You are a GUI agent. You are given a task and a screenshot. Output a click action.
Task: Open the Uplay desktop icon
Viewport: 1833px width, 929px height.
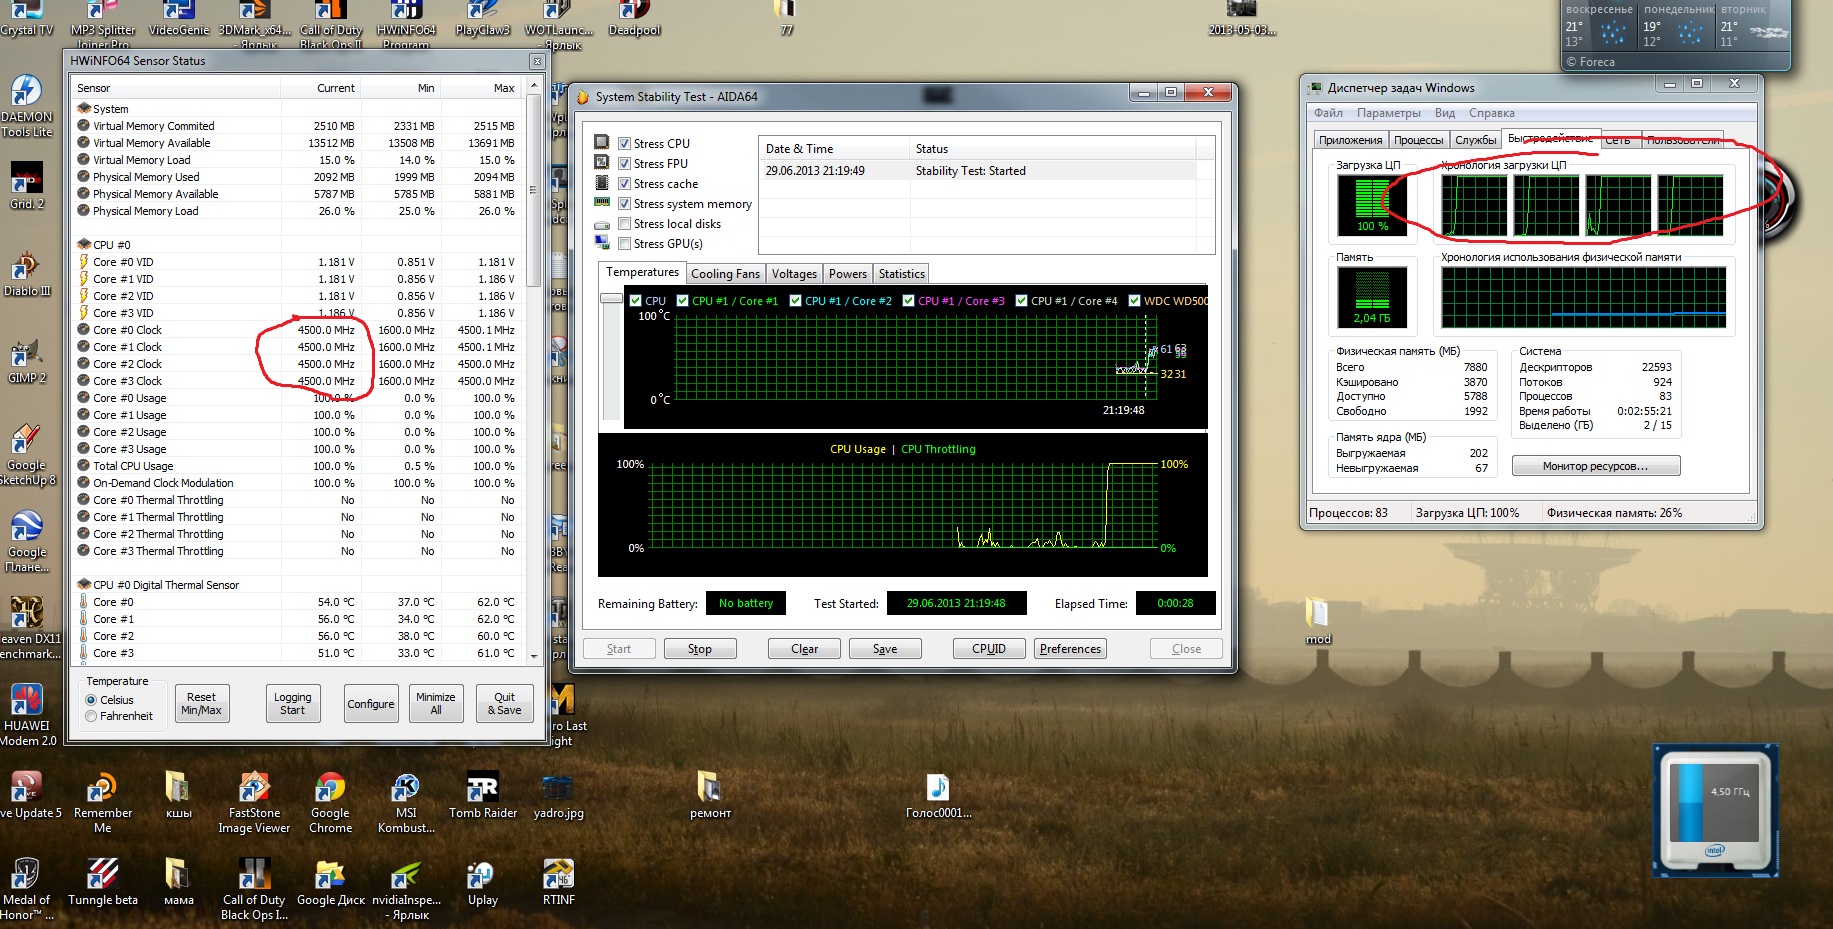[x=482, y=876]
